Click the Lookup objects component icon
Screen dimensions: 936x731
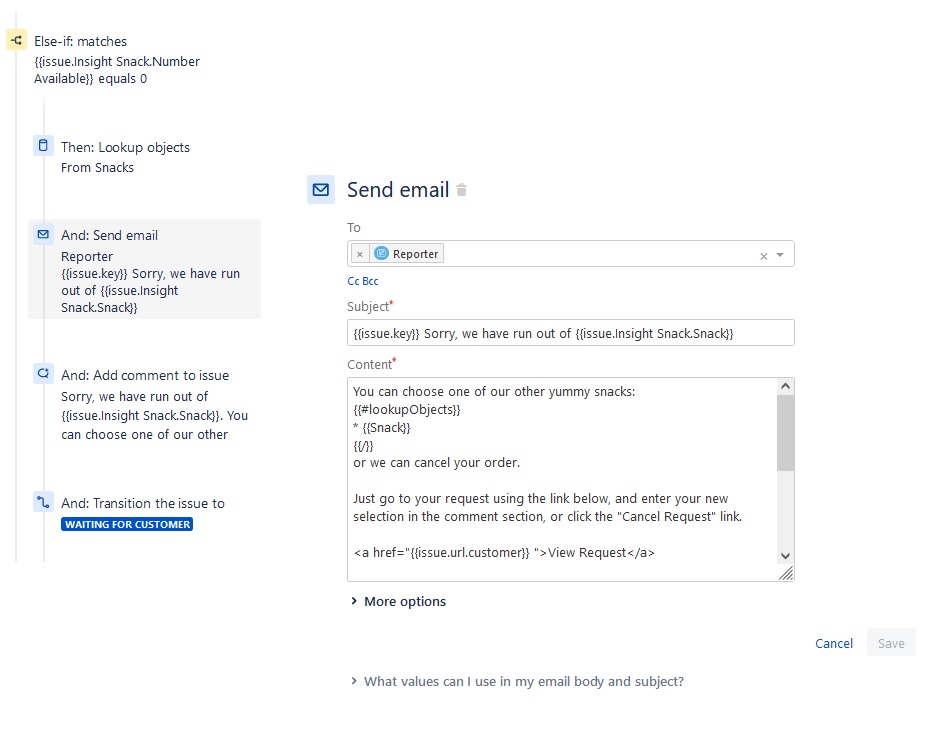(43, 145)
